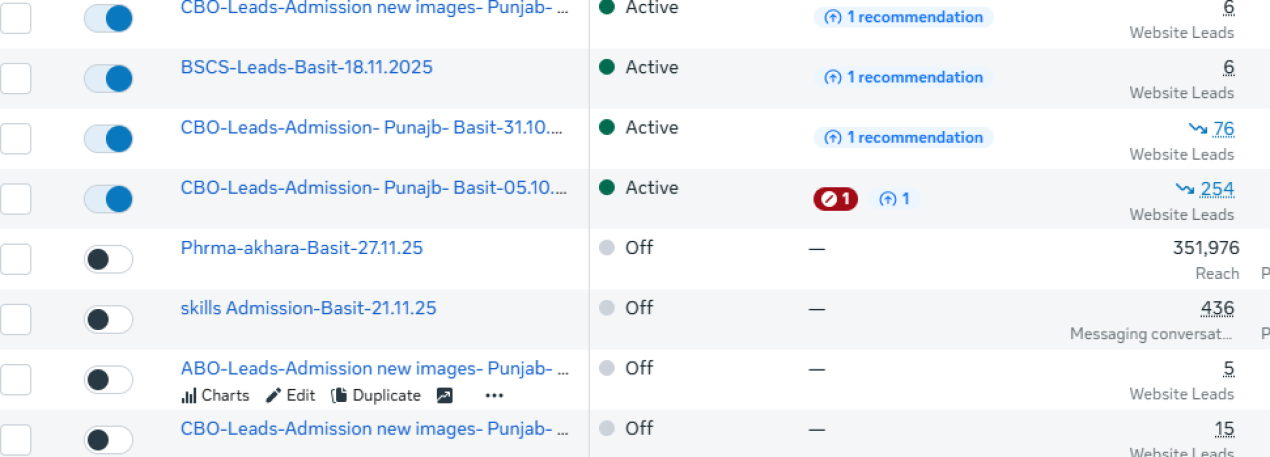The width and height of the screenshot is (1270, 457).
Task: Duplicate the ABO-Leads-Admission campaign
Action: click(376, 396)
